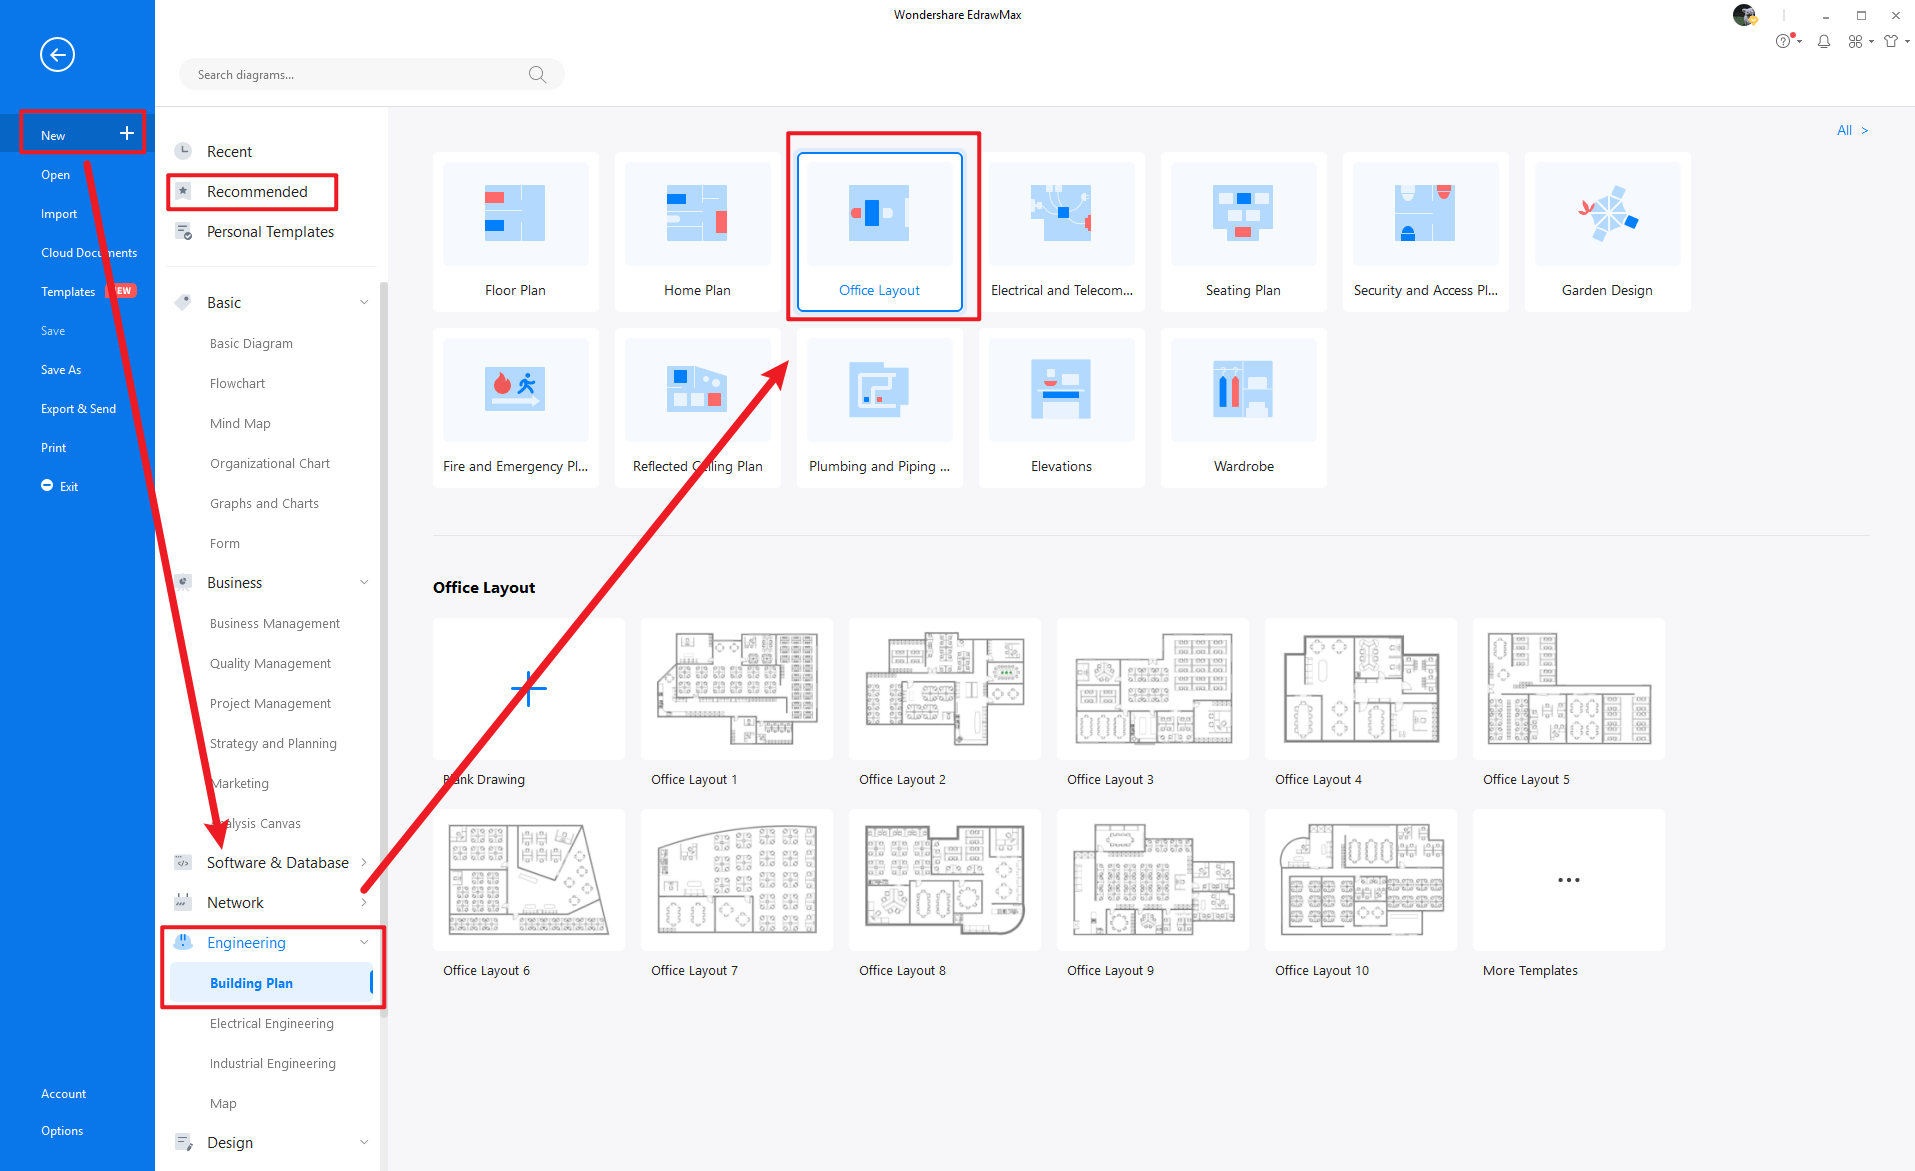This screenshot has width=1915, height=1171.
Task: Expand the Network category arrow
Action: pos(364,903)
